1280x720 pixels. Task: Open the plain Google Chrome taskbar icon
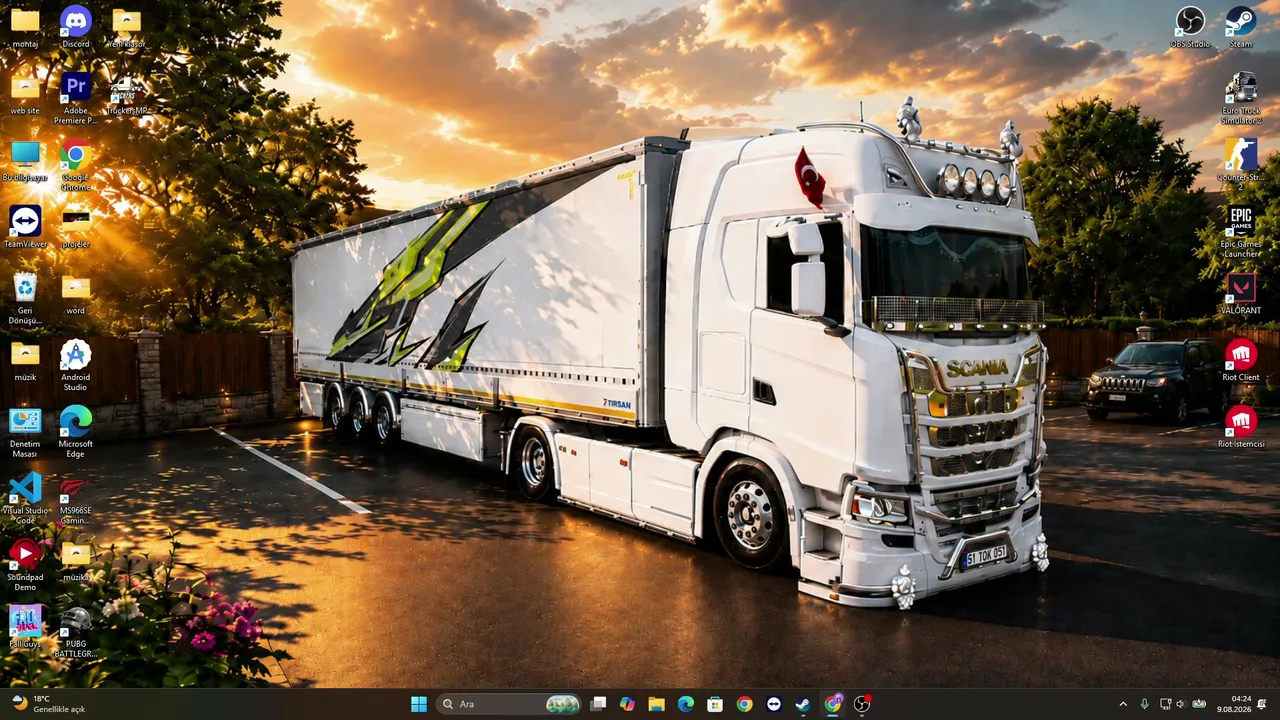[x=744, y=704]
